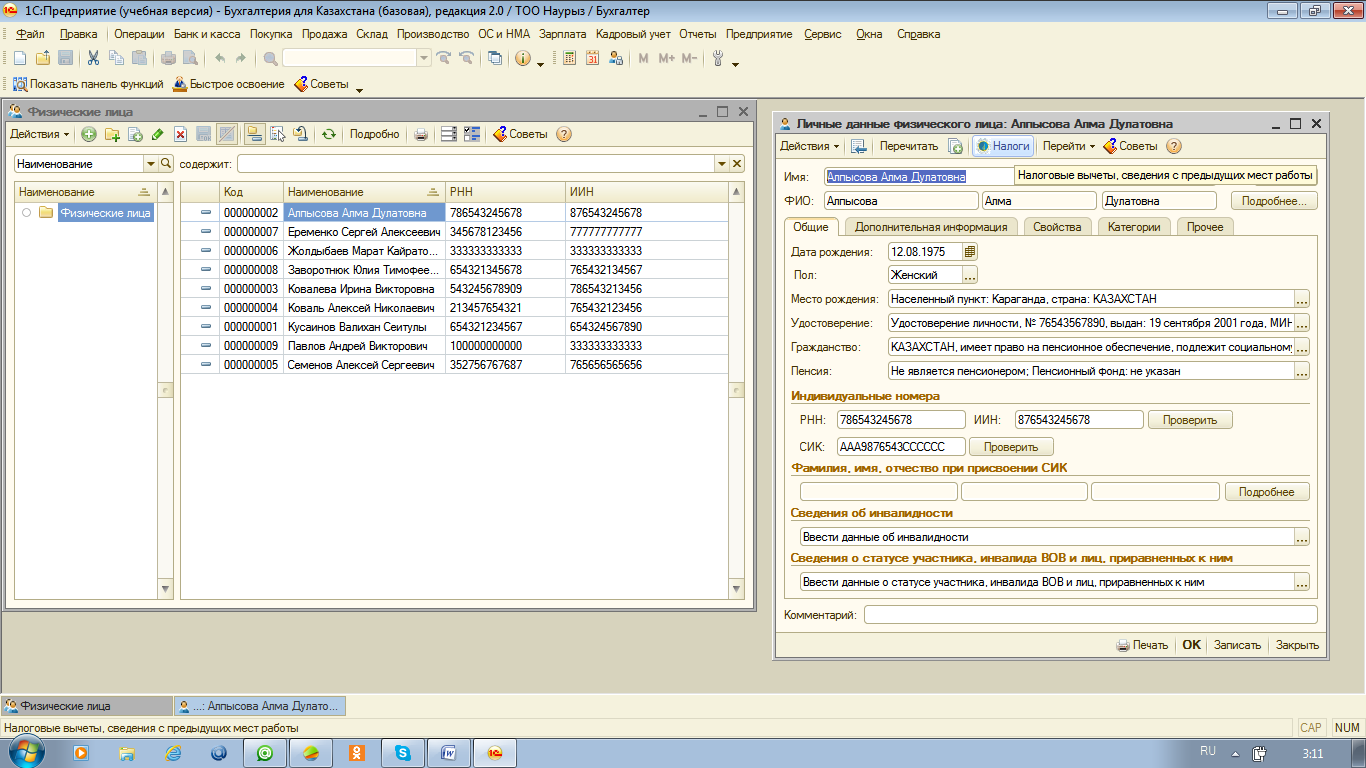Click the move to group icon
Image resolution: width=1366 pixels, height=768 pixels.
[299, 134]
